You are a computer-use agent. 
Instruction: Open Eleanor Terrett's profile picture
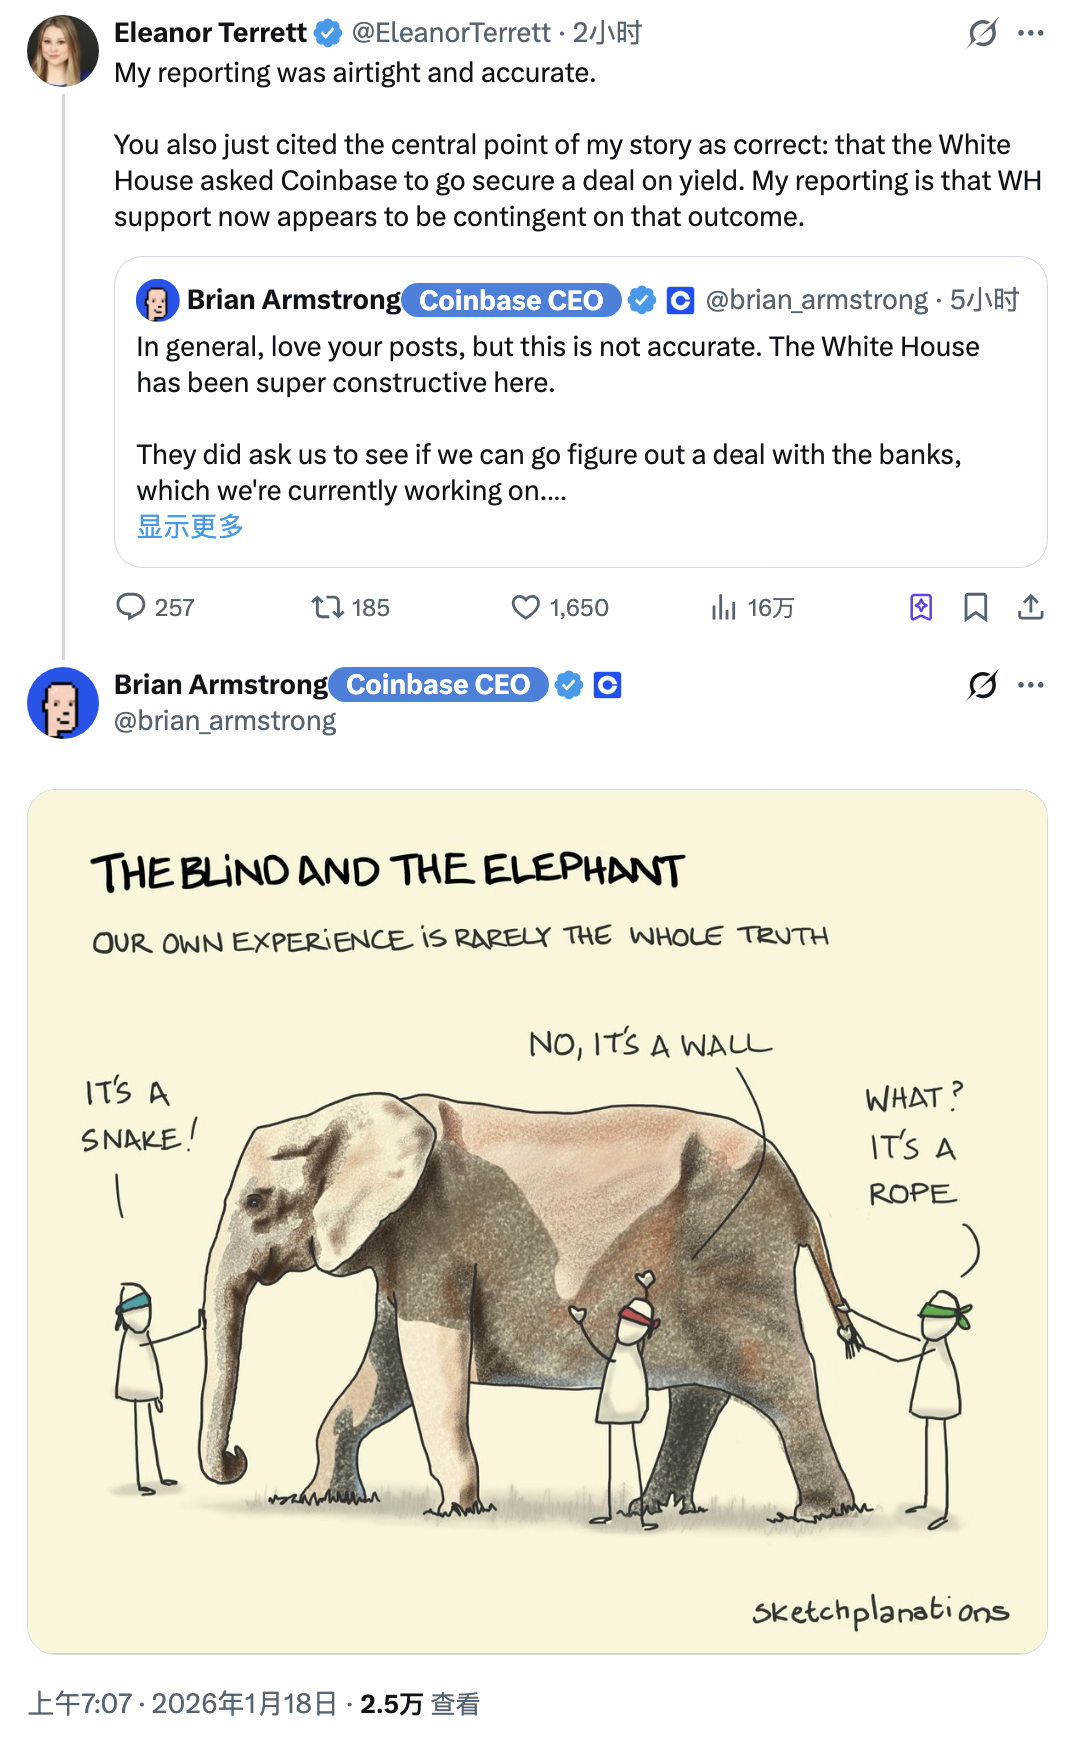(x=63, y=51)
